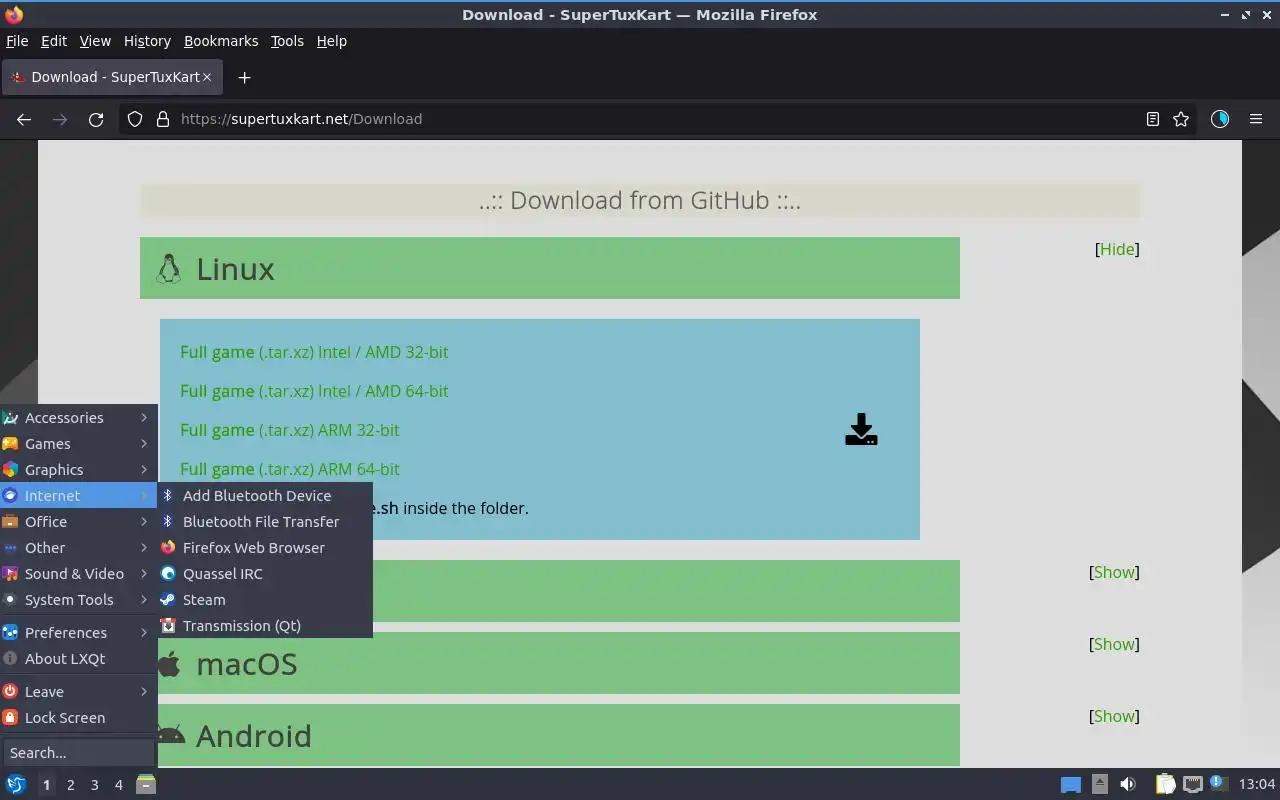1280x800 pixels.
Task: Open the Tools menu
Action: (287, 41)
